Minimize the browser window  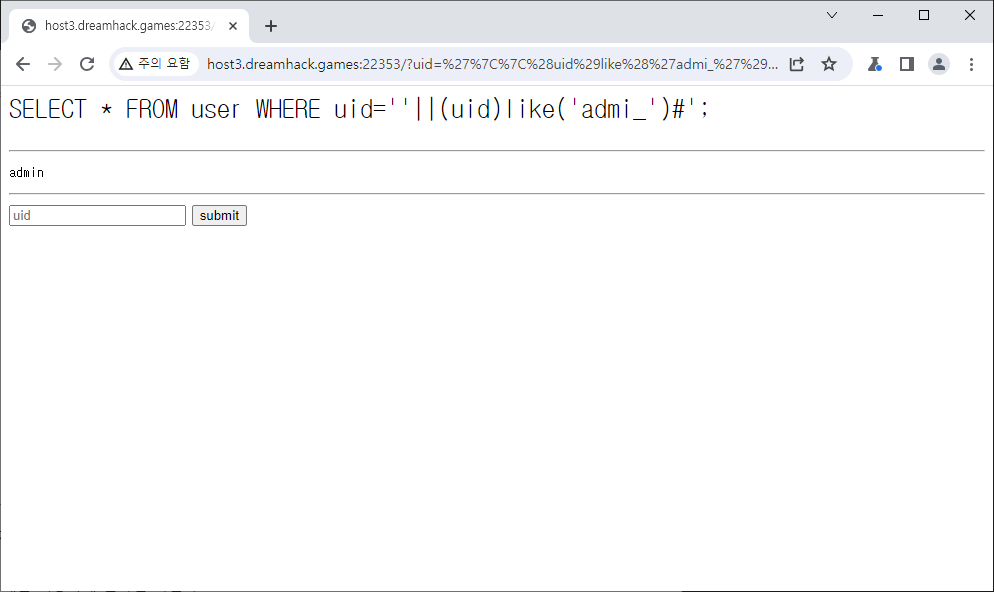pyautogui.click(x=878, y=15)
